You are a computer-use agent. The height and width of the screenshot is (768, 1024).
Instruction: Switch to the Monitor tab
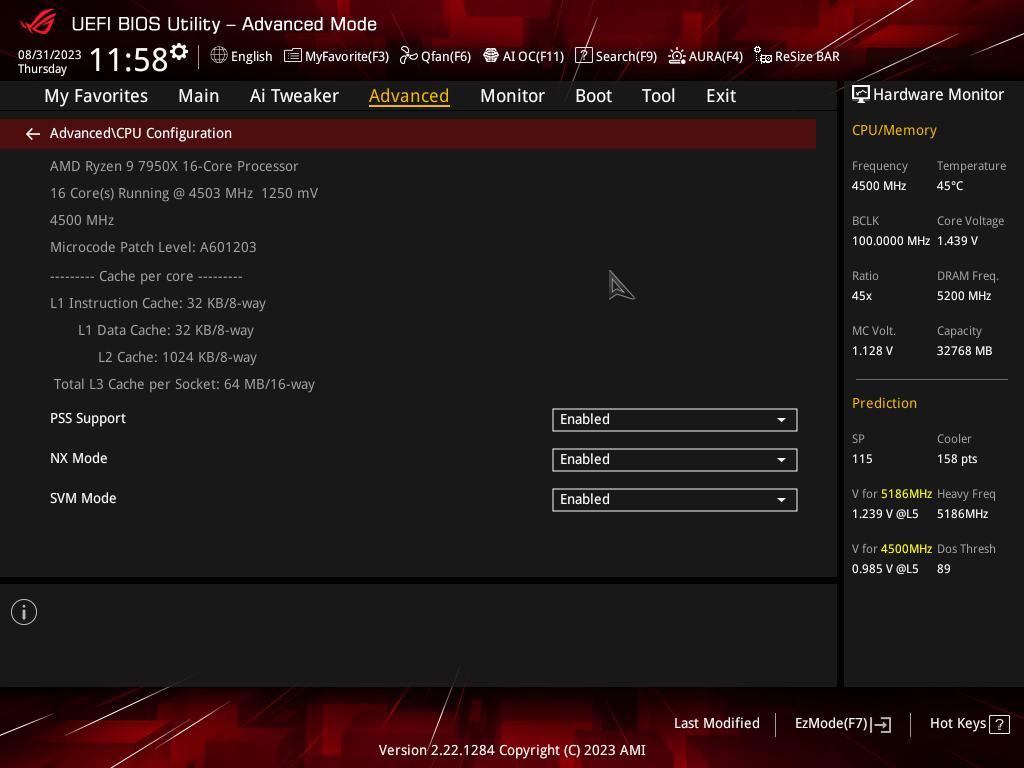click(x=512, y=96)
